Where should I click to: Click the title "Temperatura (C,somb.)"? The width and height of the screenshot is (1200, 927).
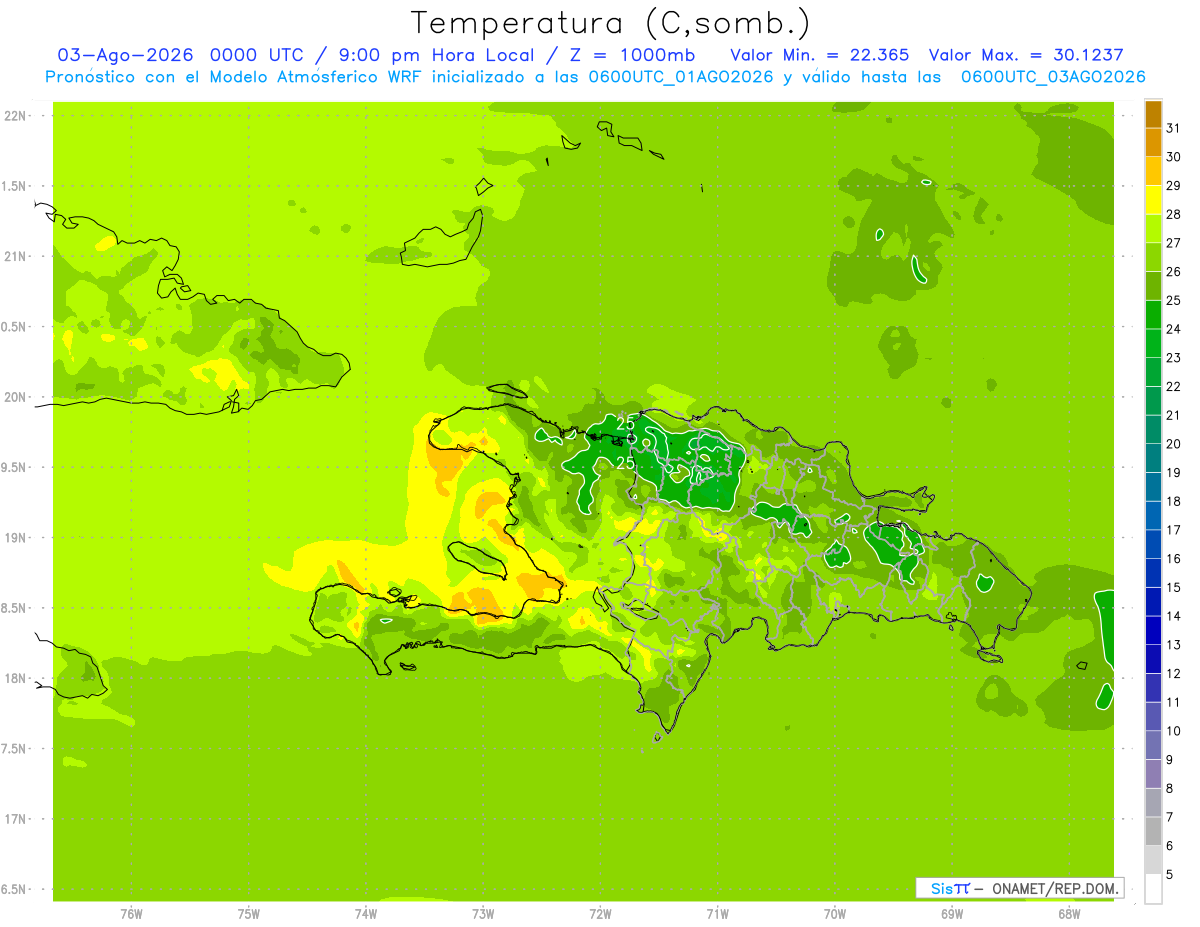coord(611,23)
